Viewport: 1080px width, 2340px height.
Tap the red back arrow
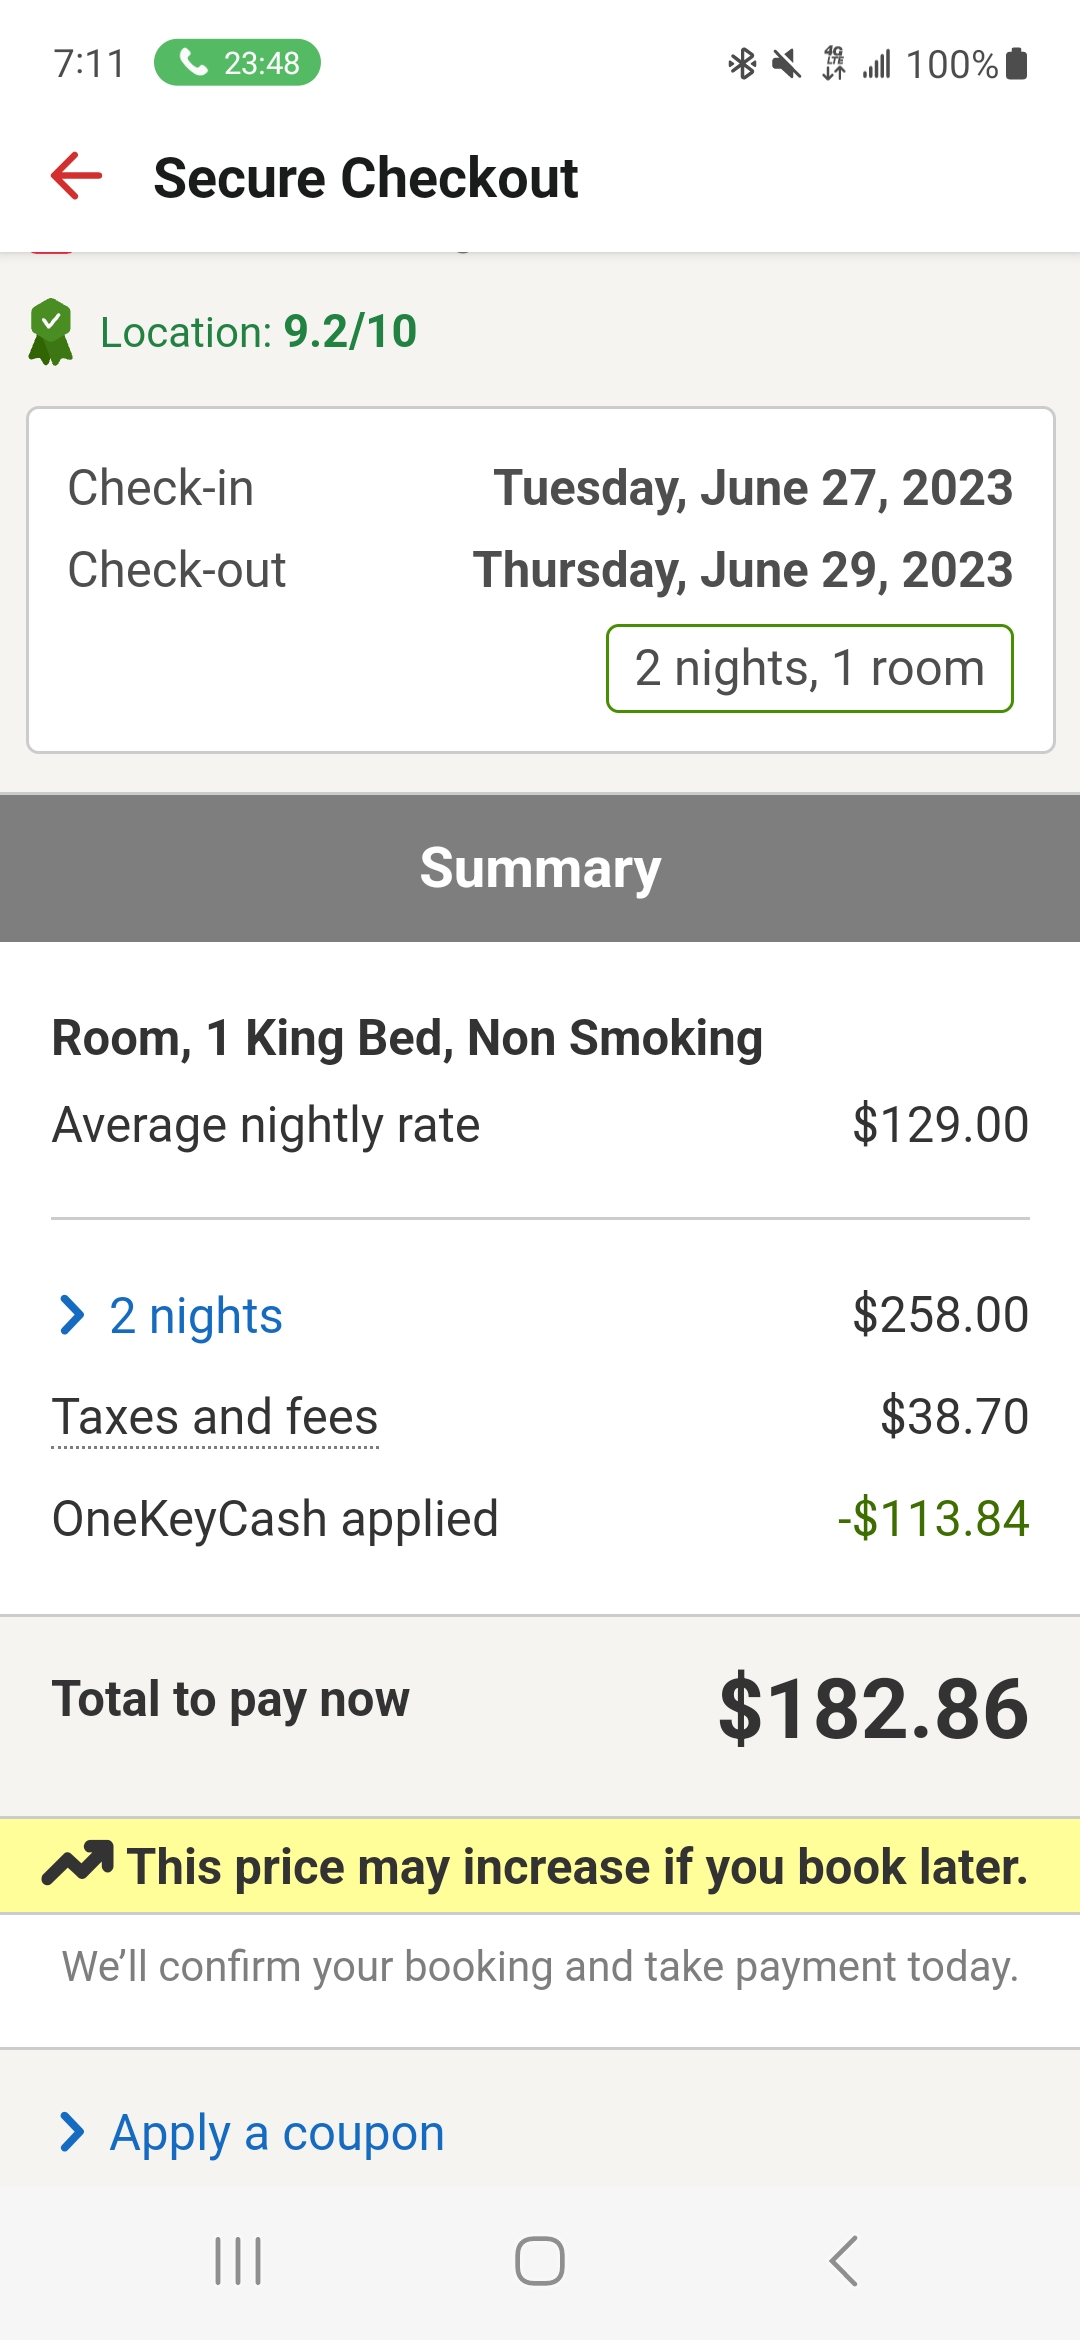coord(77,177)
